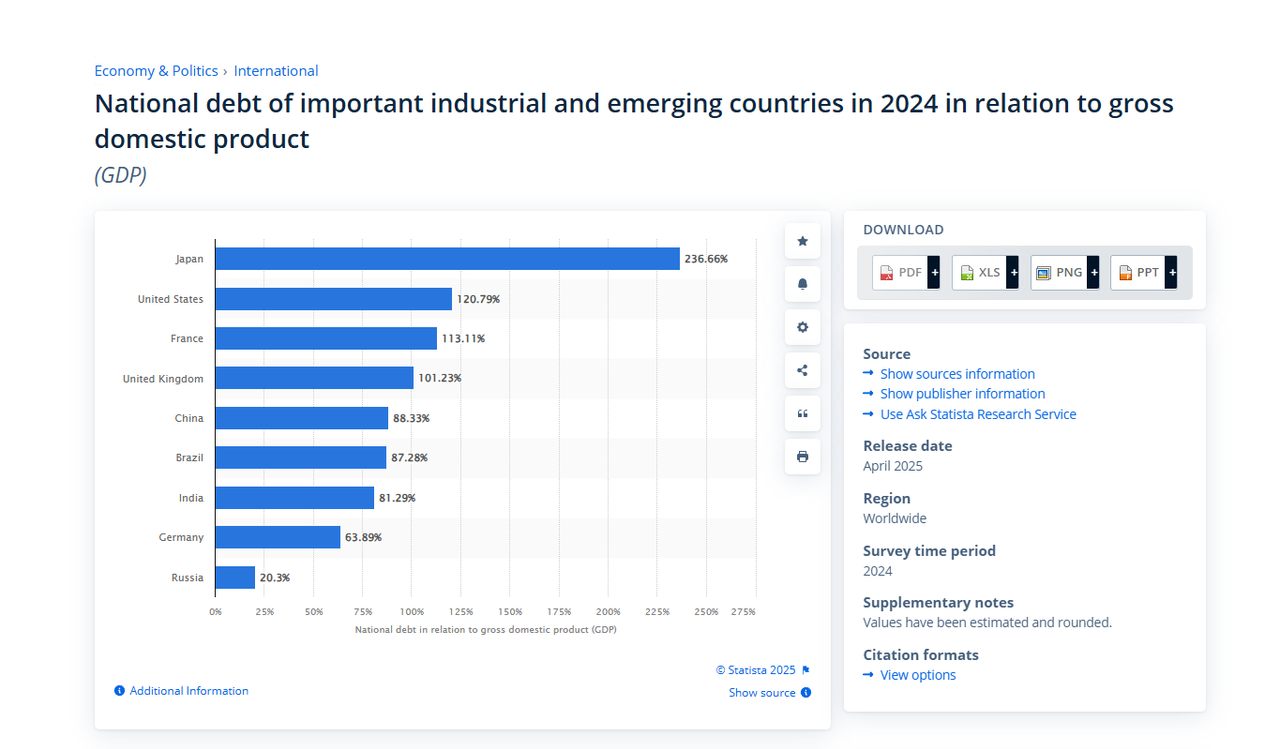Download the chart as PNG
This screenshot has width=1280, height=749.
(x=1065, y=272)
